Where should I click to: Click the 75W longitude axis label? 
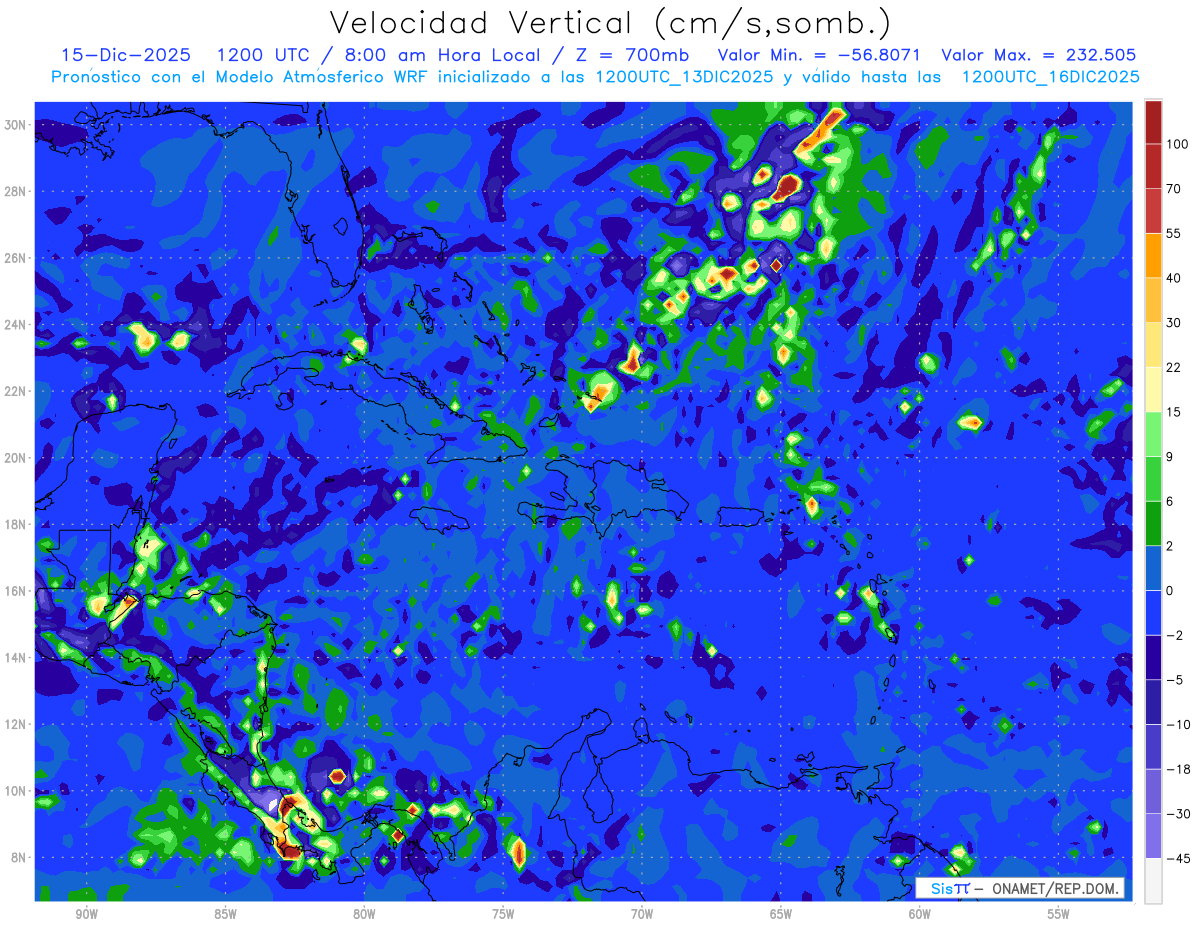pyautogui.click(x=503, y=914)
